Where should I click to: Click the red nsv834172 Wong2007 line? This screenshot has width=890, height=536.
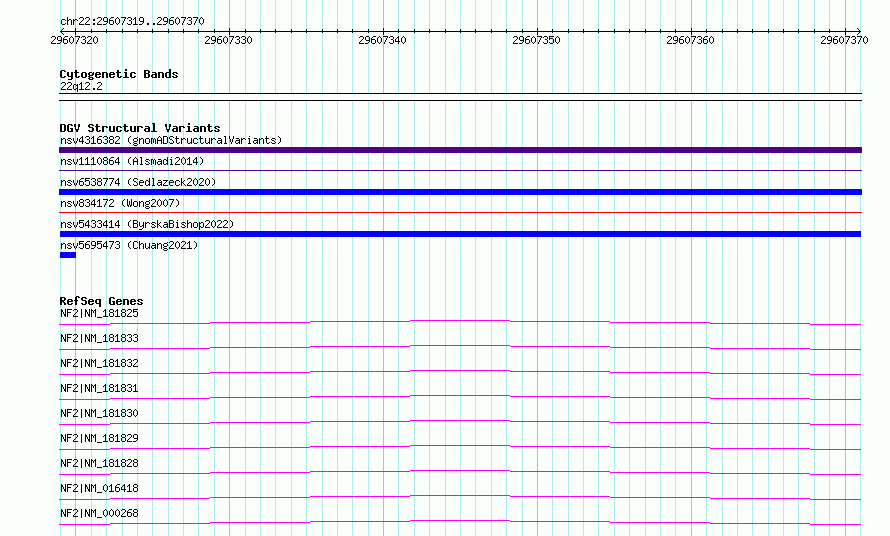click(x=460, y=213)
